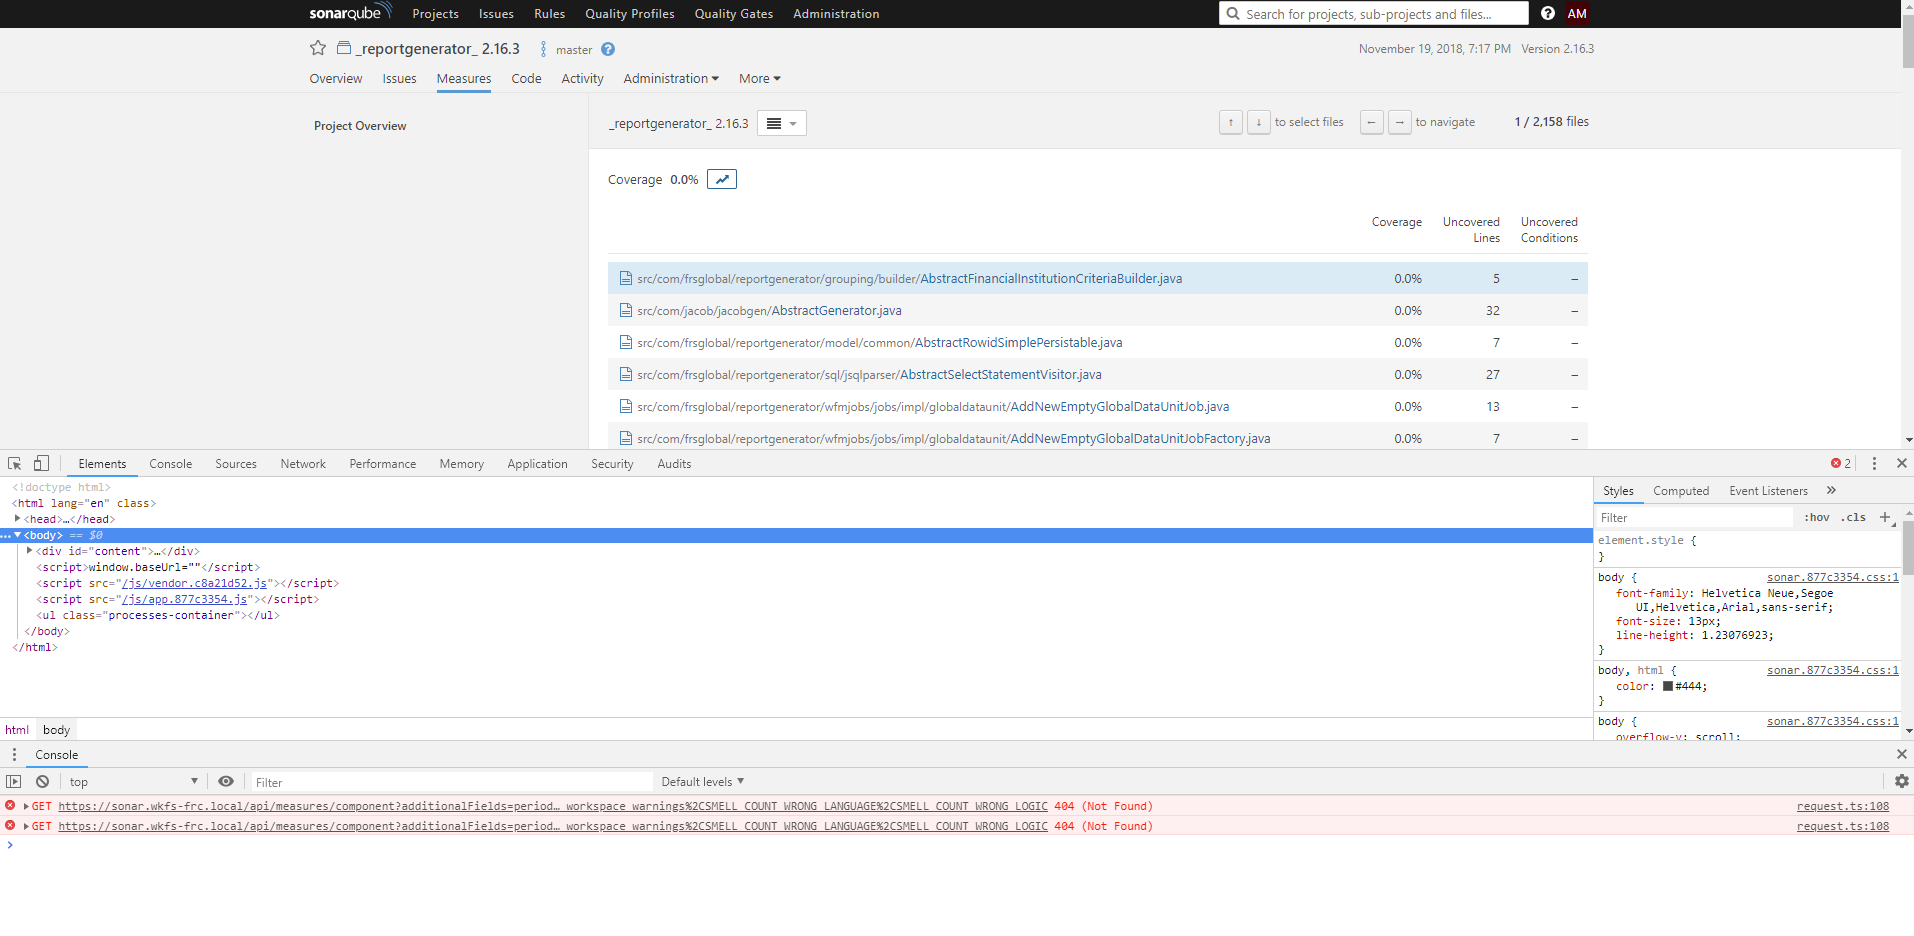Switch to the project Overview tab
The image size is (1914, 936).
click(336, 78)
